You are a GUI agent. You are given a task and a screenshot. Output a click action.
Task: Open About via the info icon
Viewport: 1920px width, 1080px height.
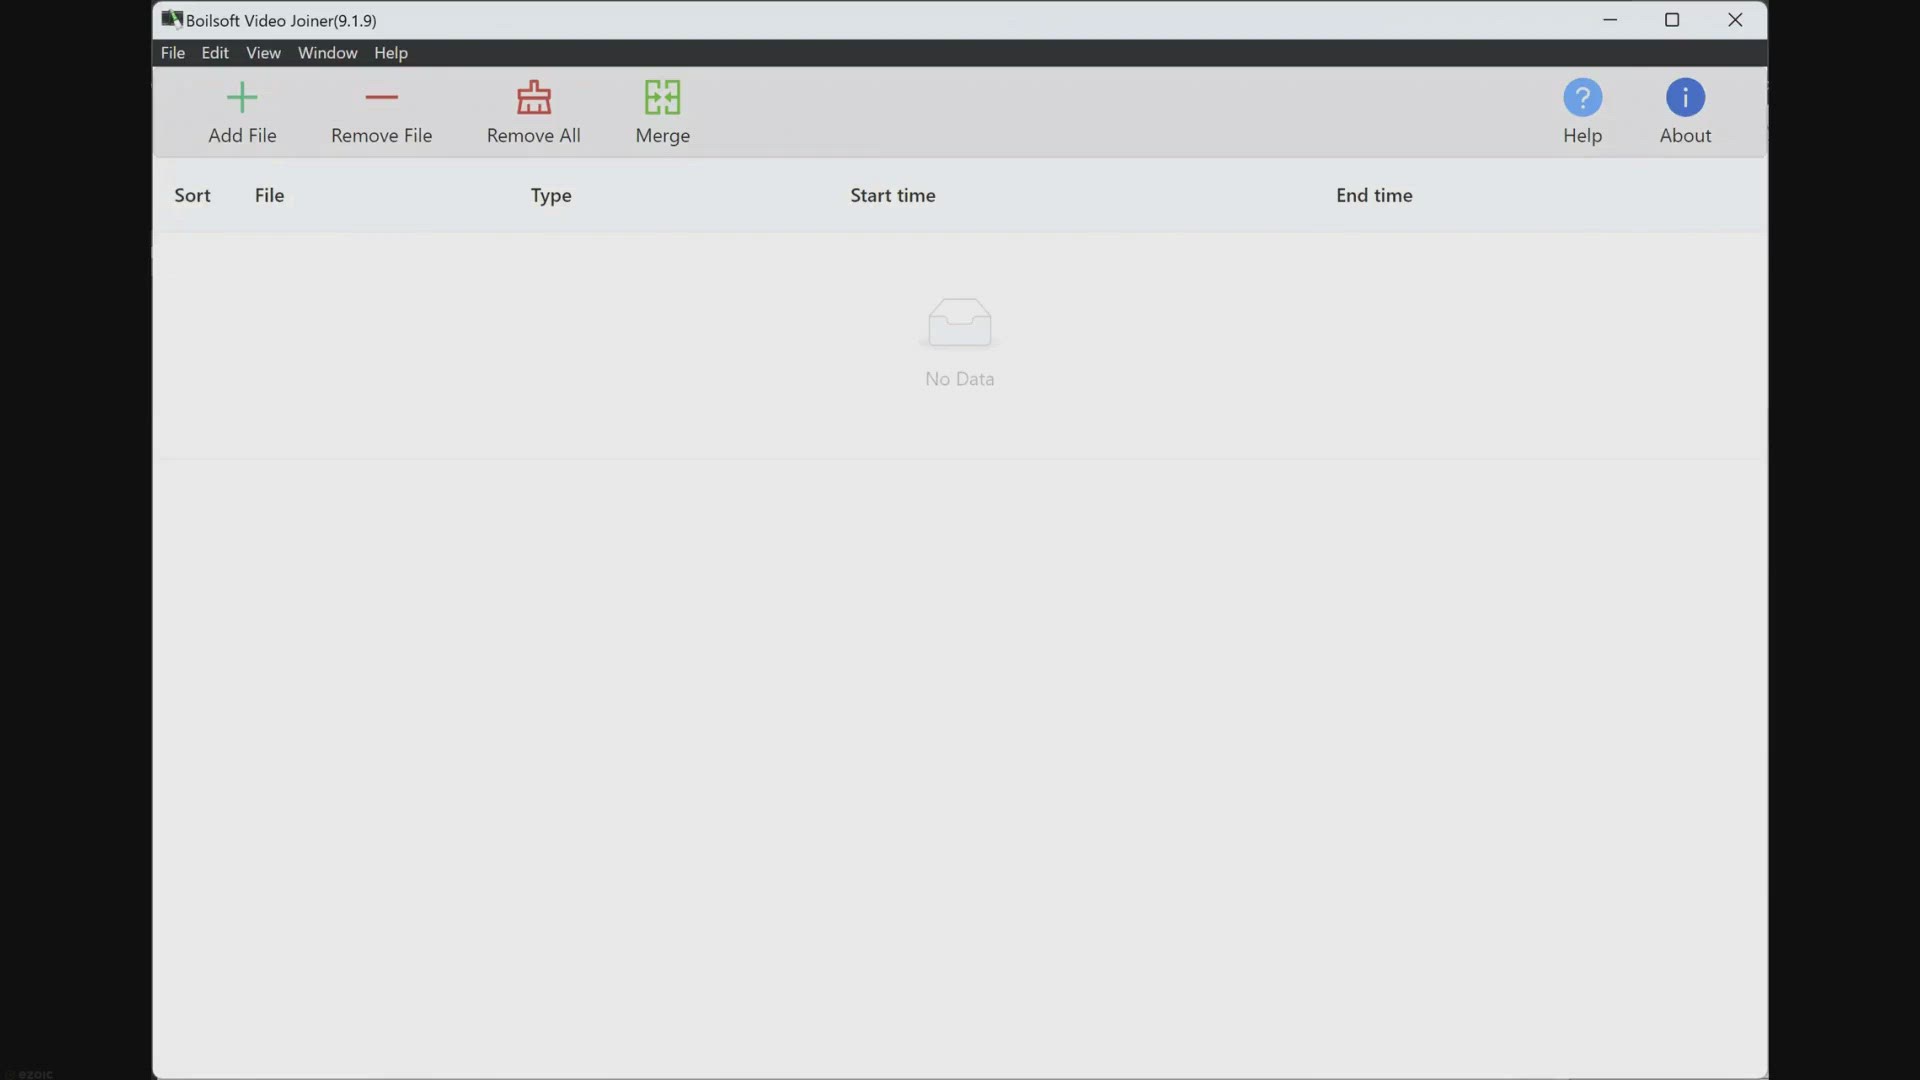[x=1685, y=97]
